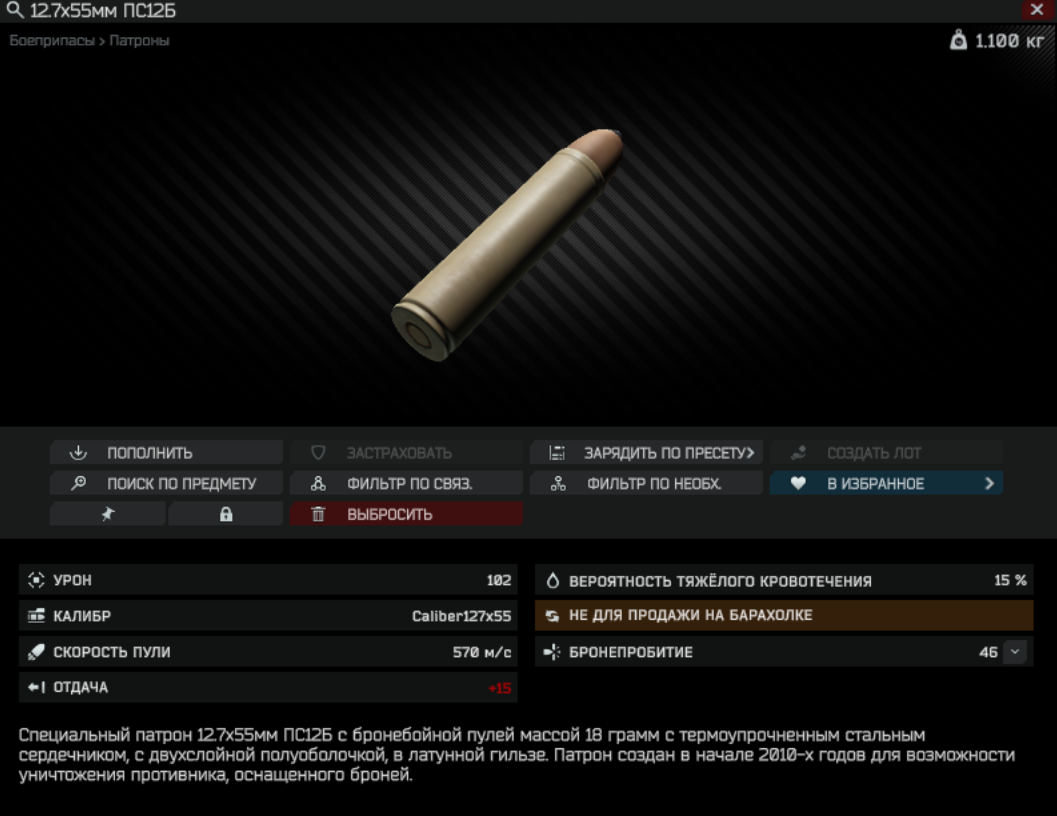Click the ЗАСТРАХОВАТЬ shield icon
The image size is (1057, 816).
coord(318,453)
